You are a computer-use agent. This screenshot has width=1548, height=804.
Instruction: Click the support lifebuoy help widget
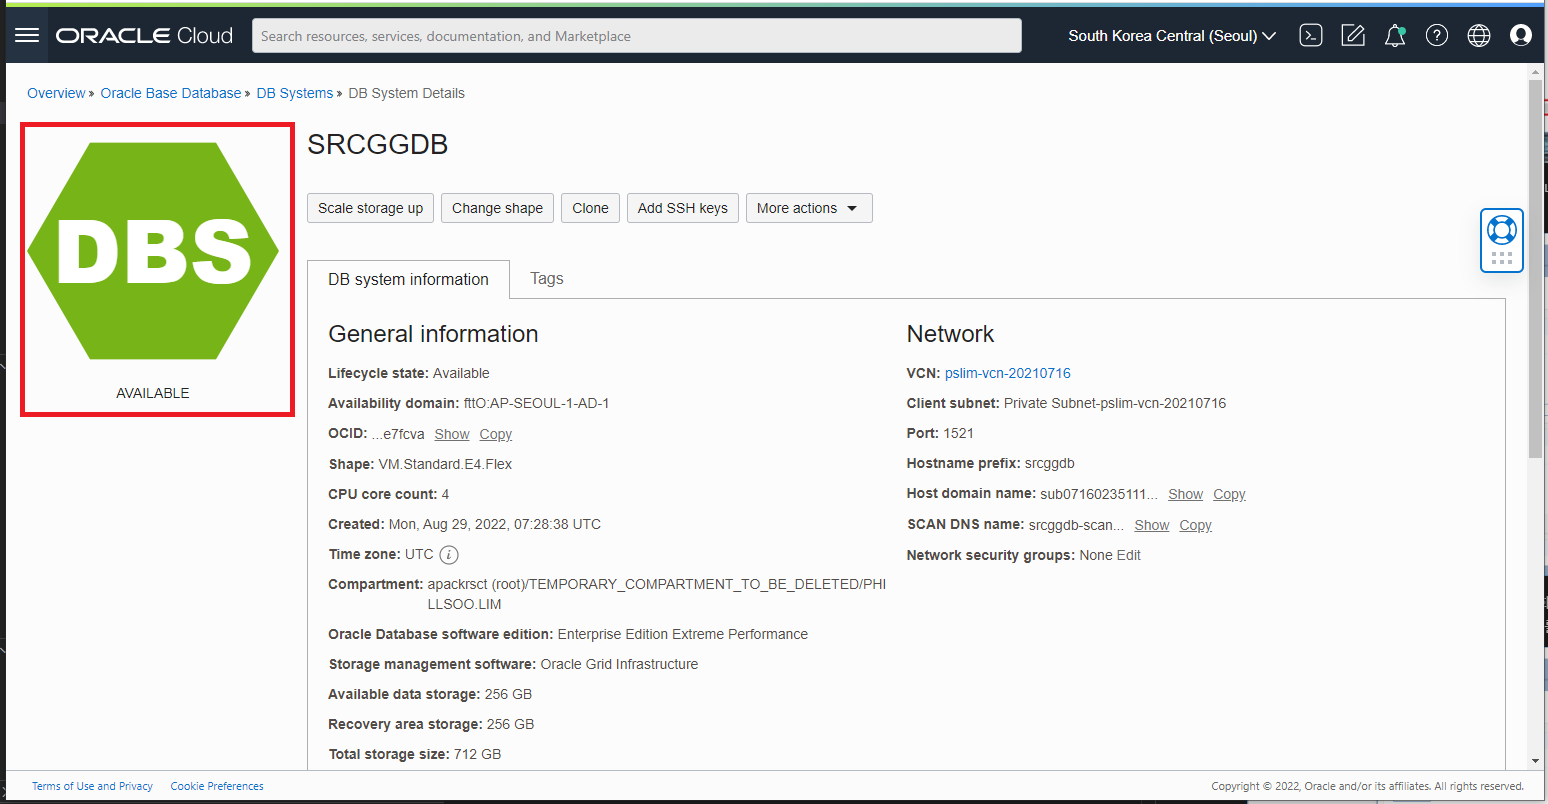(x=1502, y=240)
